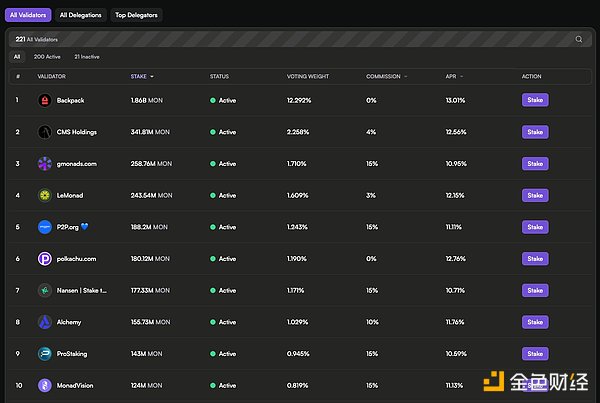This screenshot has width=600, height=403.
Task: Open the validator search icon
Action: (x=579, y=39)
